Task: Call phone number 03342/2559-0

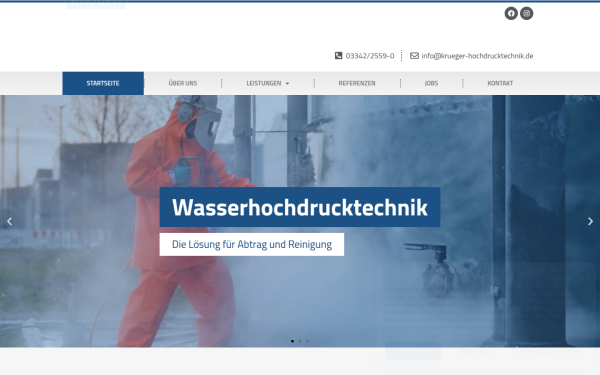Action: point(370,56)
